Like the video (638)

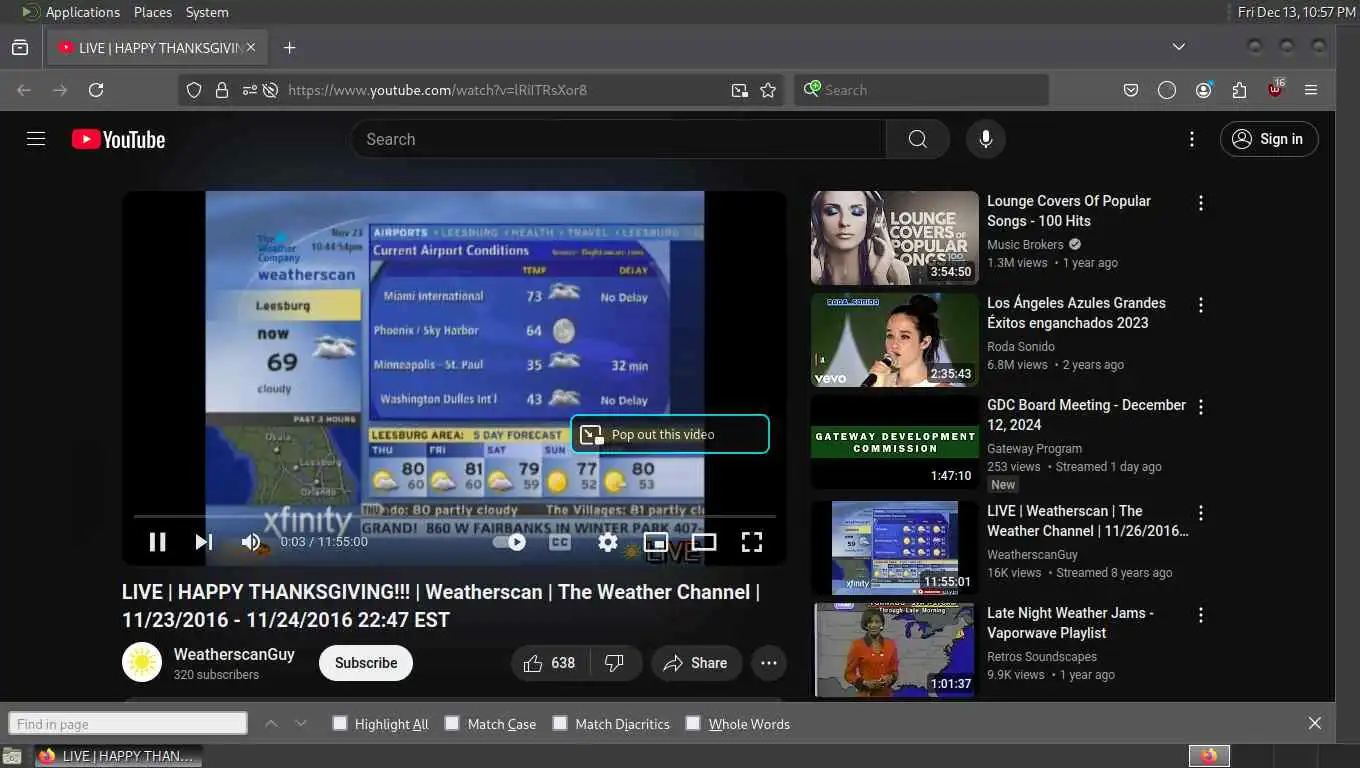(x=550, y=663)
